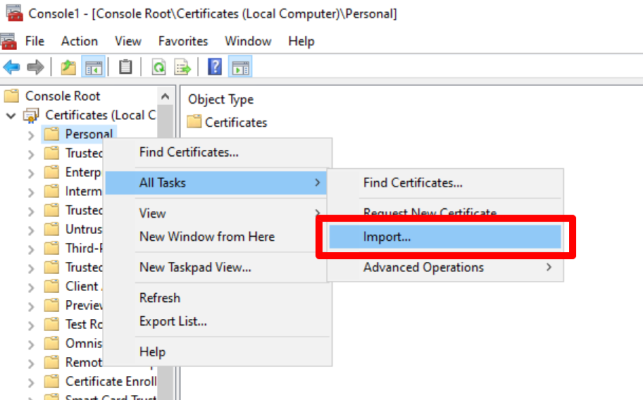
Task: Open the View submenu in context menu
Action: [217, 213]
